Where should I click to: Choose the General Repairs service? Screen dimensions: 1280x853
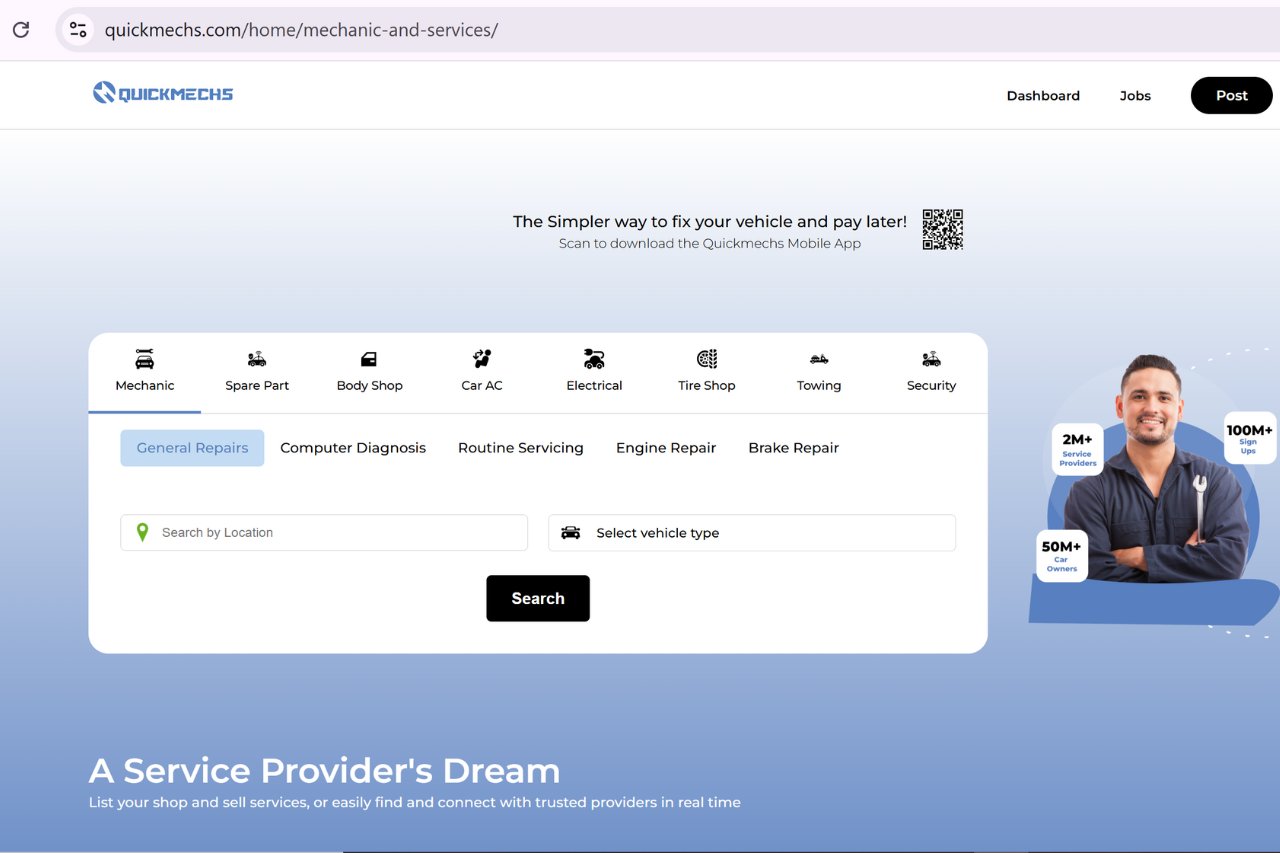click(192, 448)
